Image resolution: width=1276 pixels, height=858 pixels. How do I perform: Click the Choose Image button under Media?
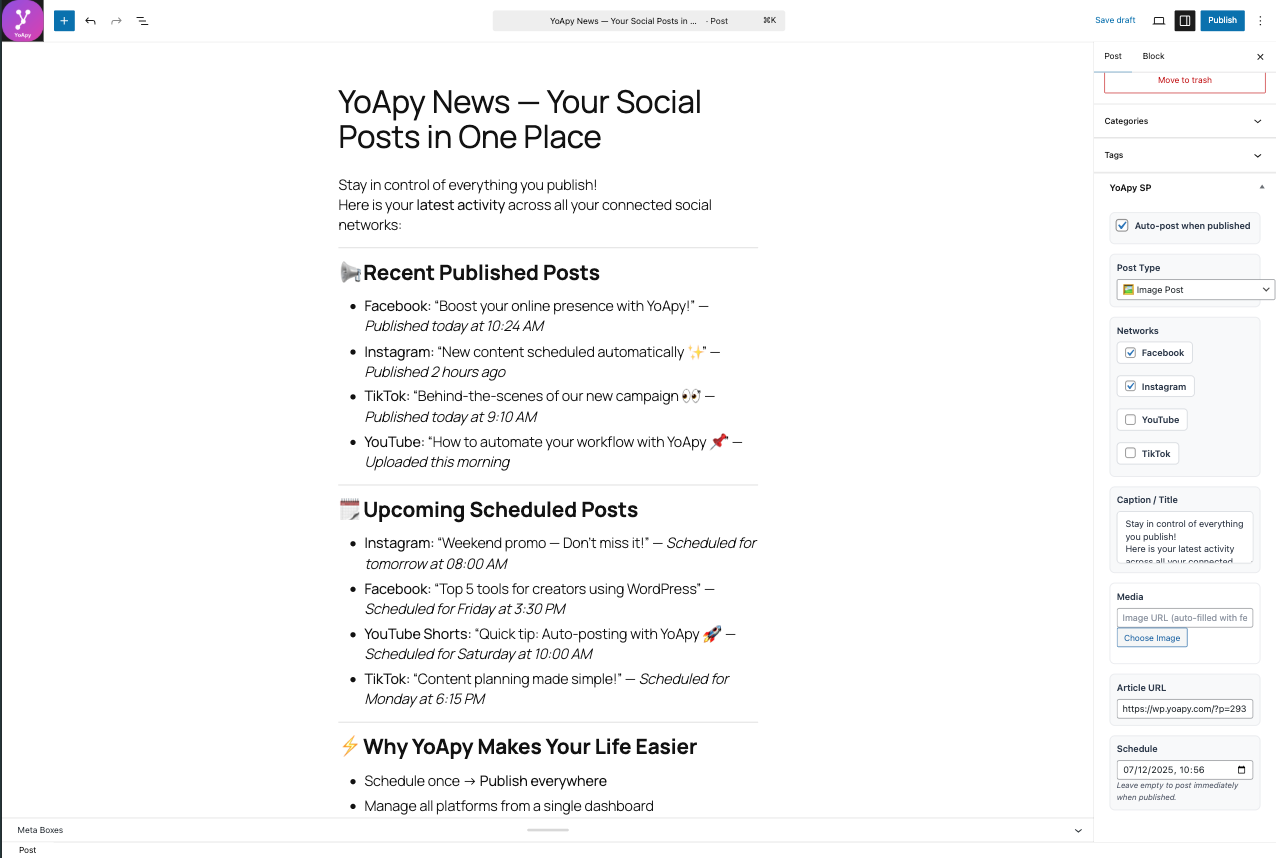[x=1151, y=637]
